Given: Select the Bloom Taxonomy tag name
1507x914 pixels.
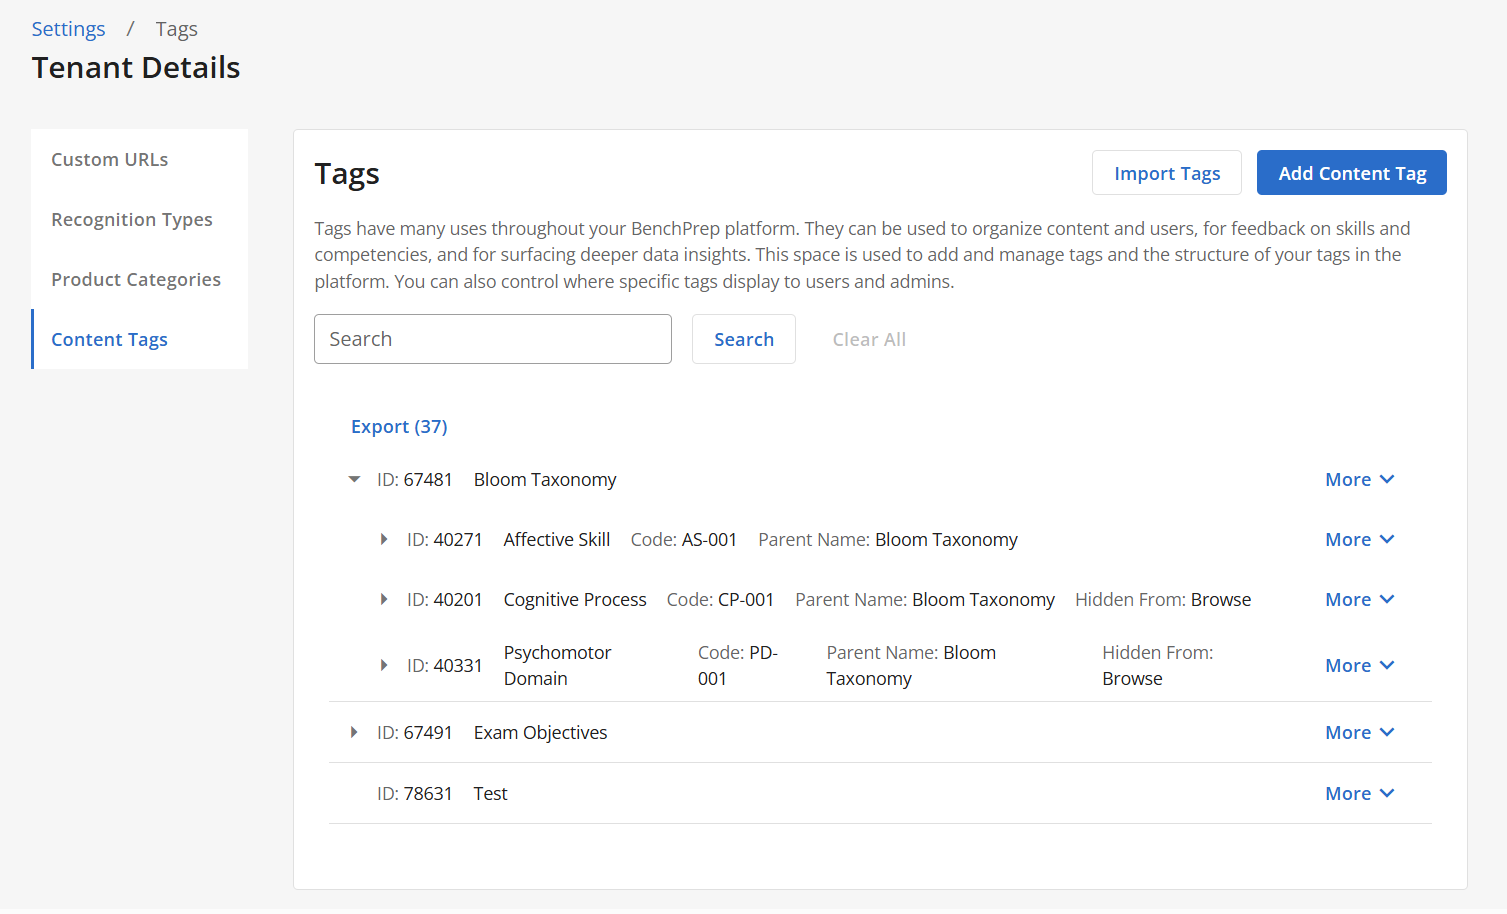Looking at the screenshot, I should click(545, 480).
